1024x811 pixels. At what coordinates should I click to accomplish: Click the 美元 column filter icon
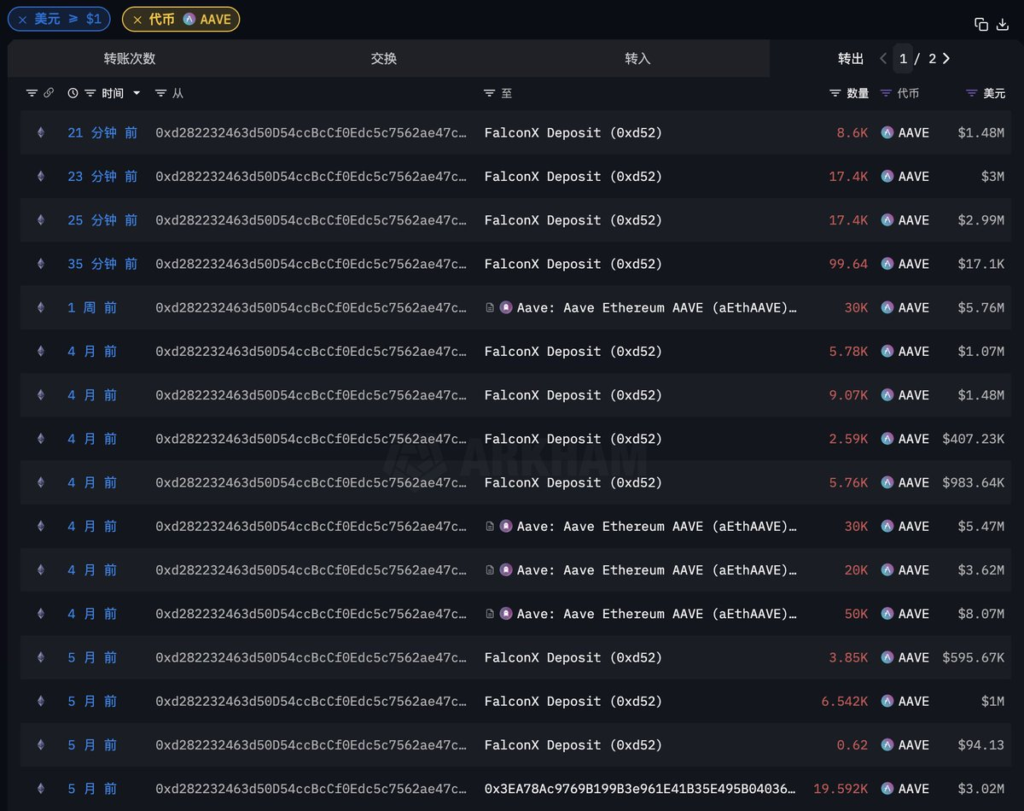(971, 93)
